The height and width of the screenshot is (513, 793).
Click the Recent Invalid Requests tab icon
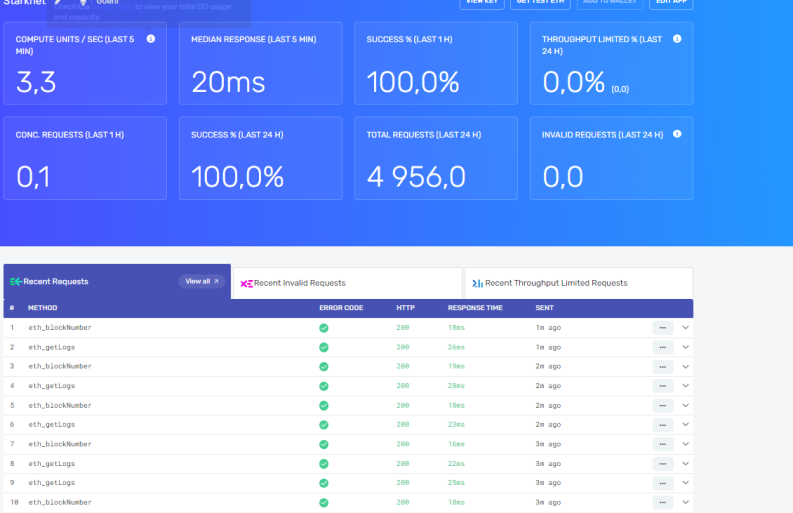(246, 283)
